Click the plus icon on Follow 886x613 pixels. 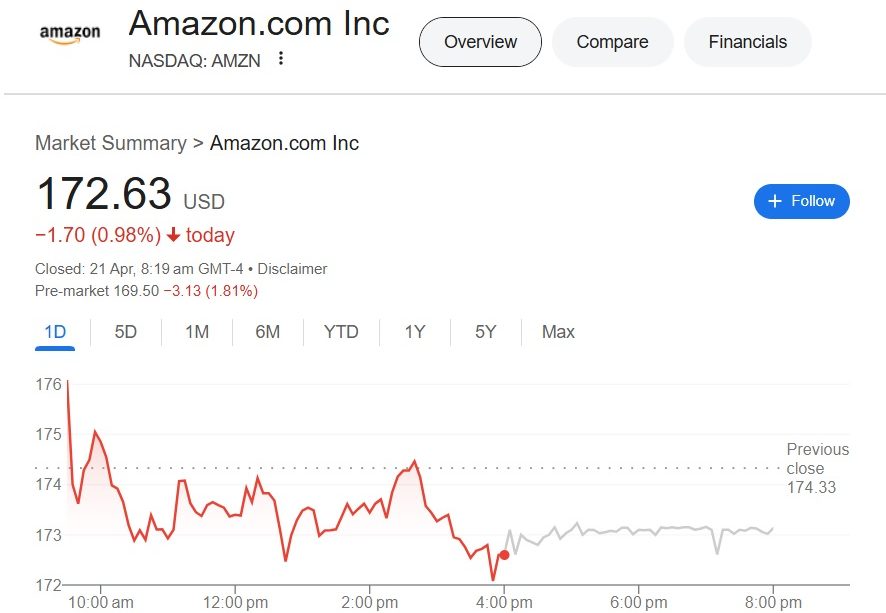point(775,201)
